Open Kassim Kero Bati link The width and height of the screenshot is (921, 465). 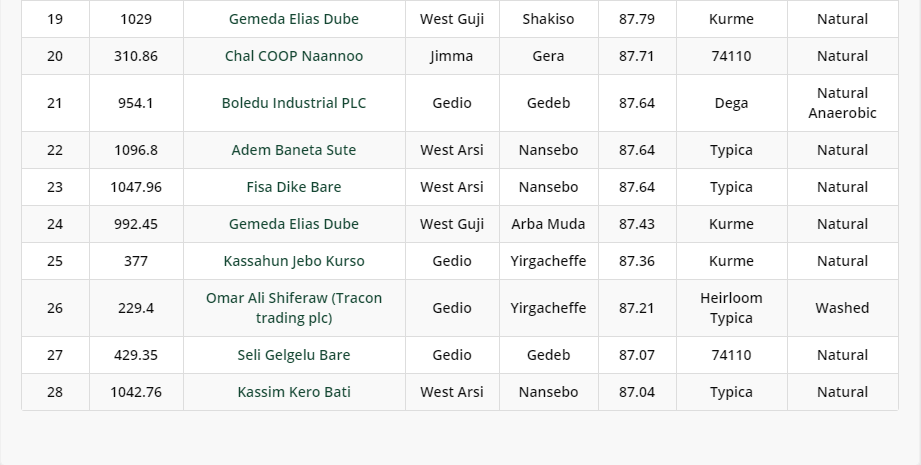point(294,392)
